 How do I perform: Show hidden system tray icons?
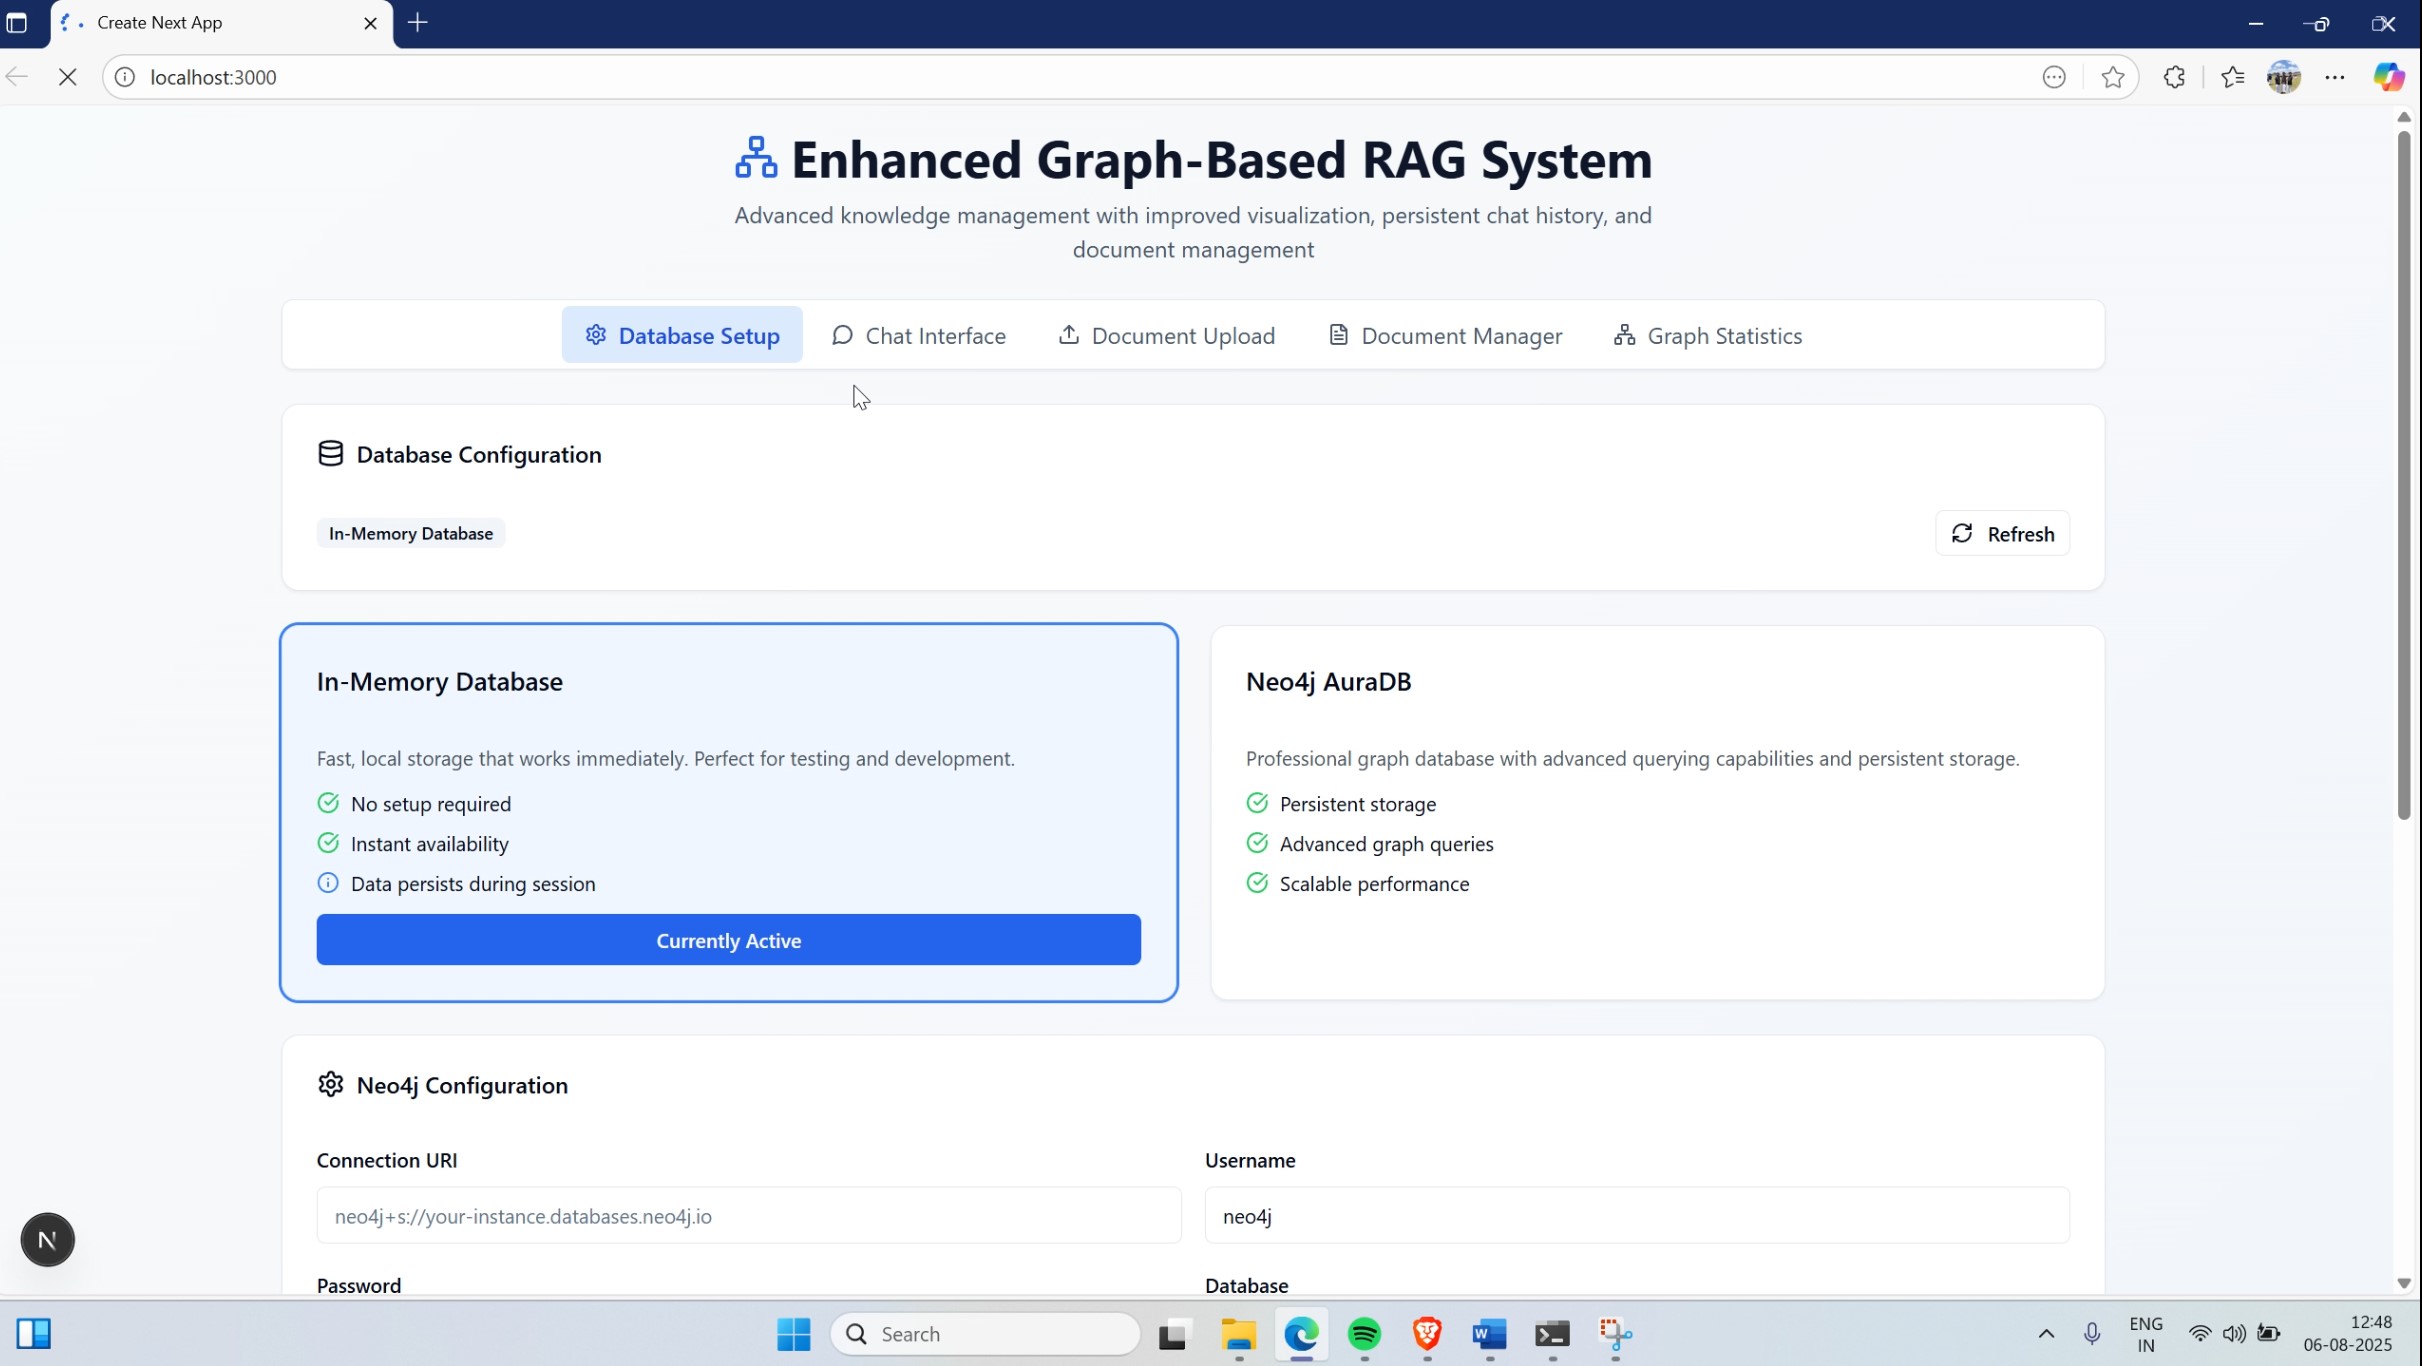tap(2046, 1334)
